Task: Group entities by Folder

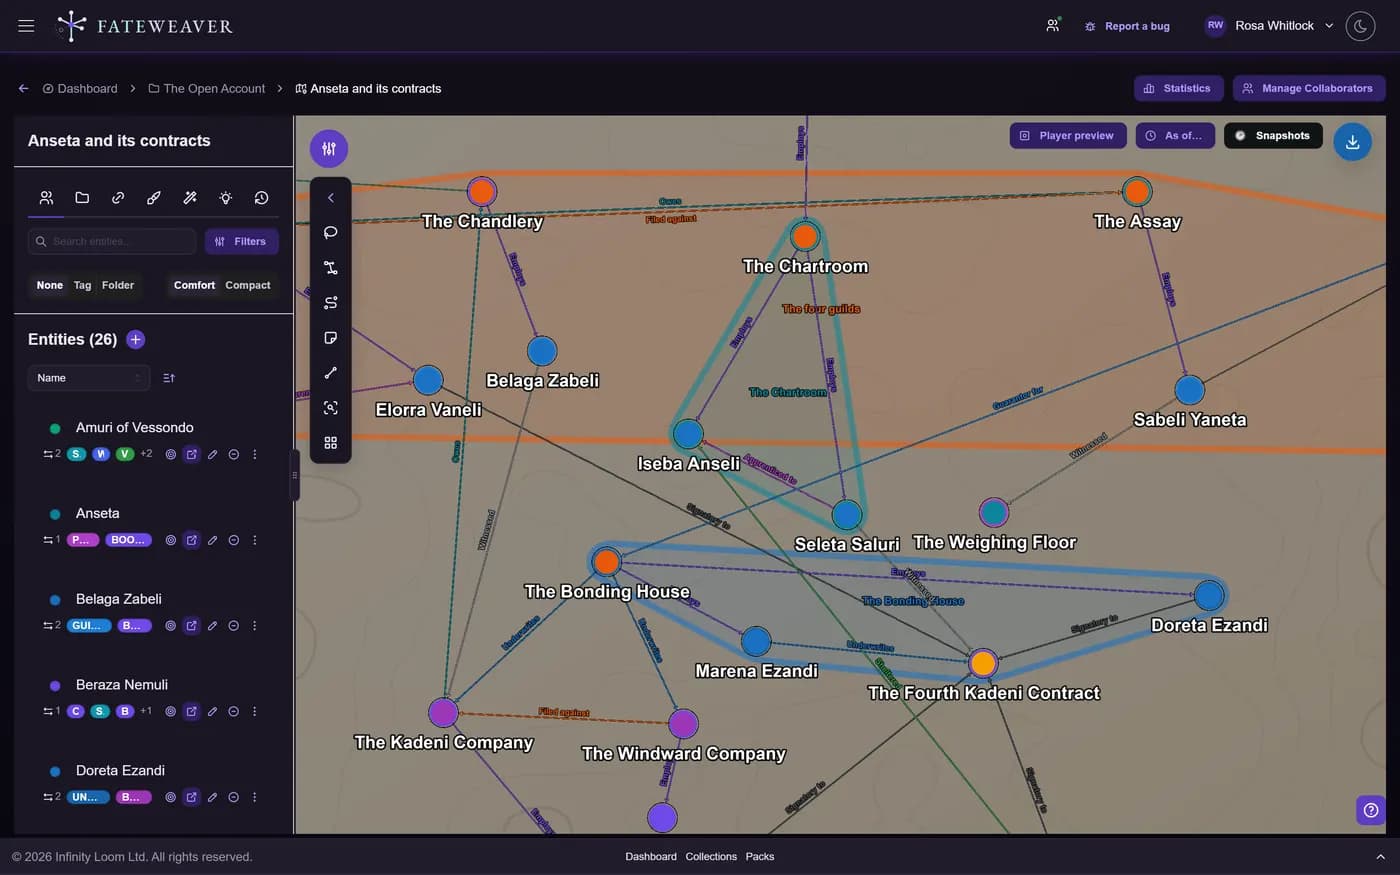Action: [x=118, y=285]
